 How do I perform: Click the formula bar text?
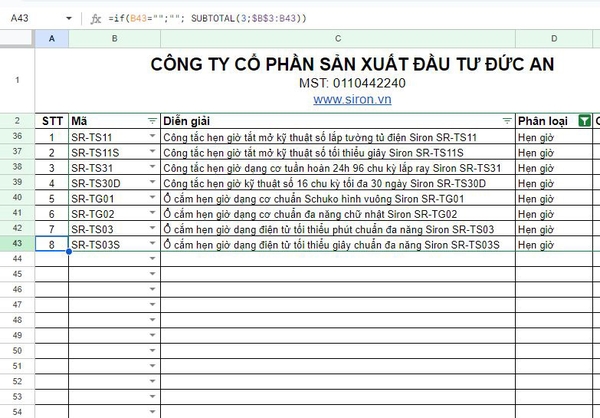[x=207, y=18]
